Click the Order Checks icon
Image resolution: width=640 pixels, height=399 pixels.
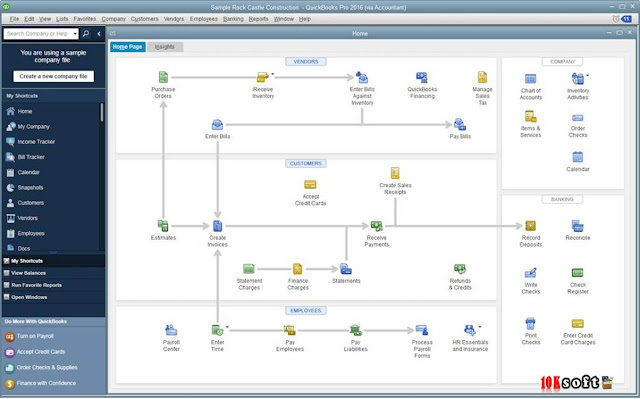pos(578,118)
